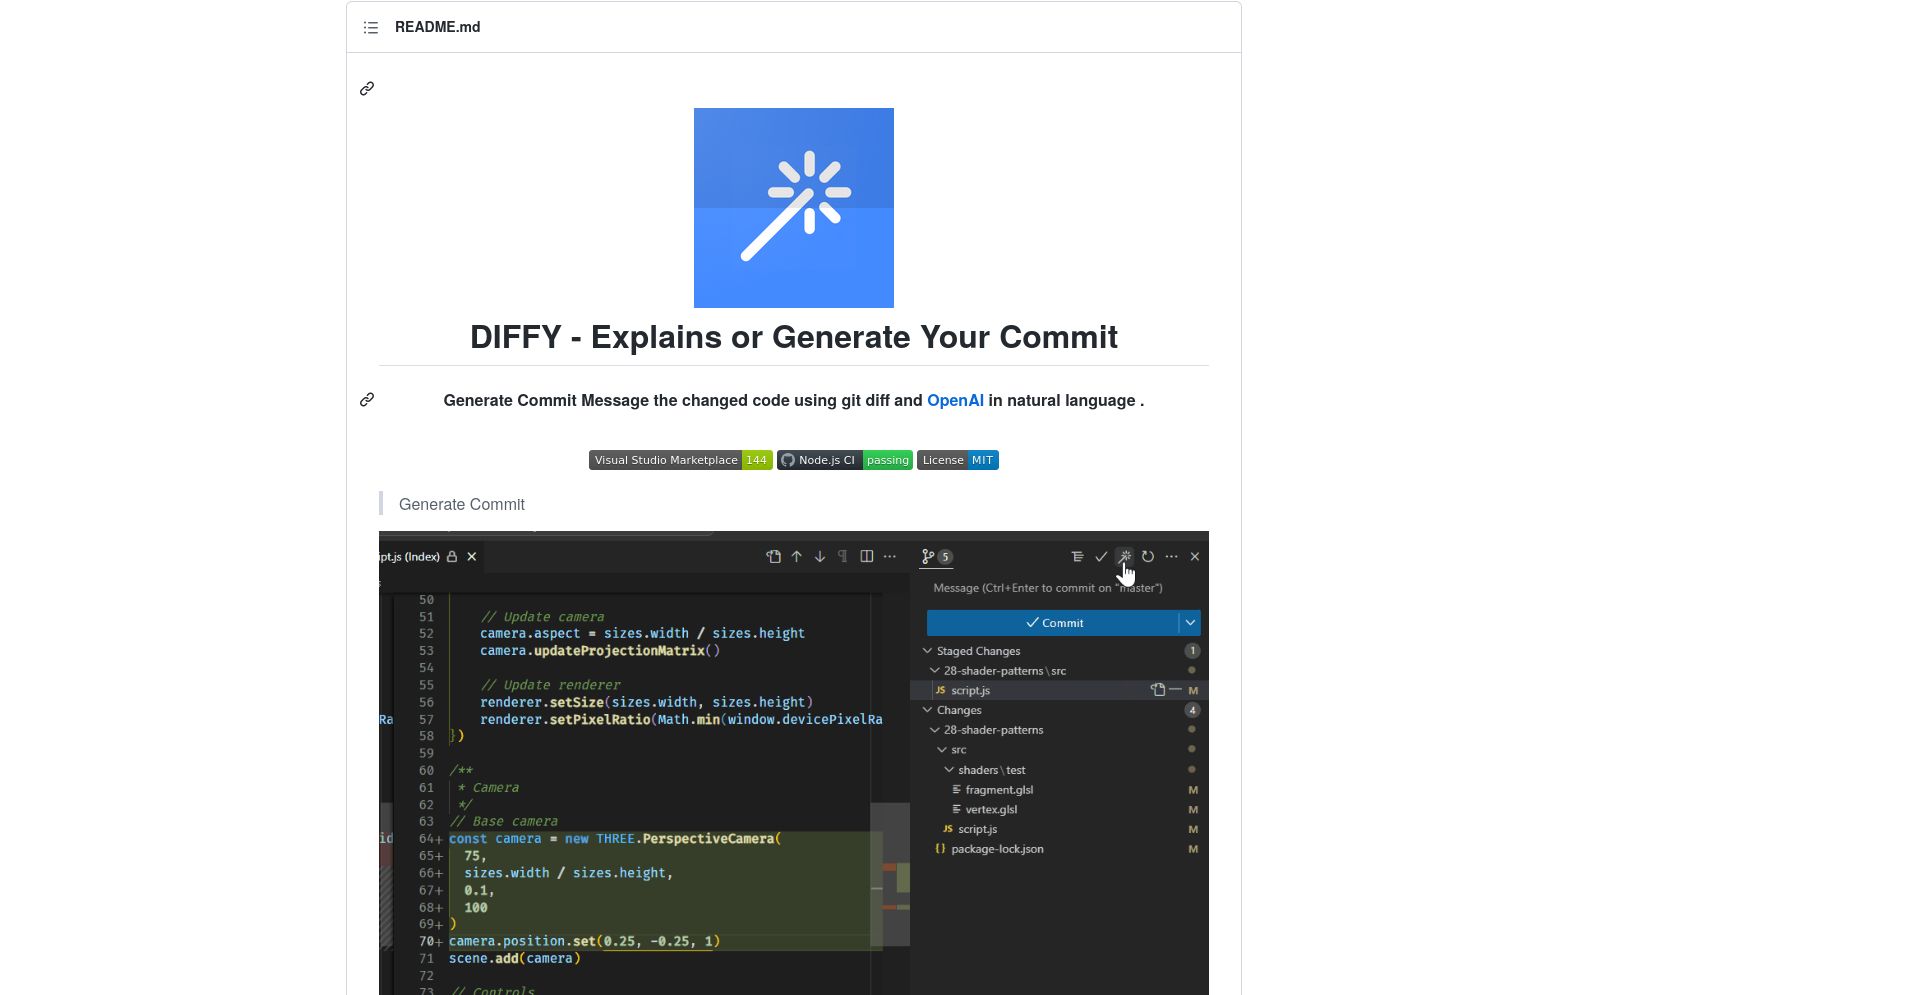Viewport: 1920px width, 995px height.
Task: Click the source control branch icon with badge 5
Action: tap(937, 556)
